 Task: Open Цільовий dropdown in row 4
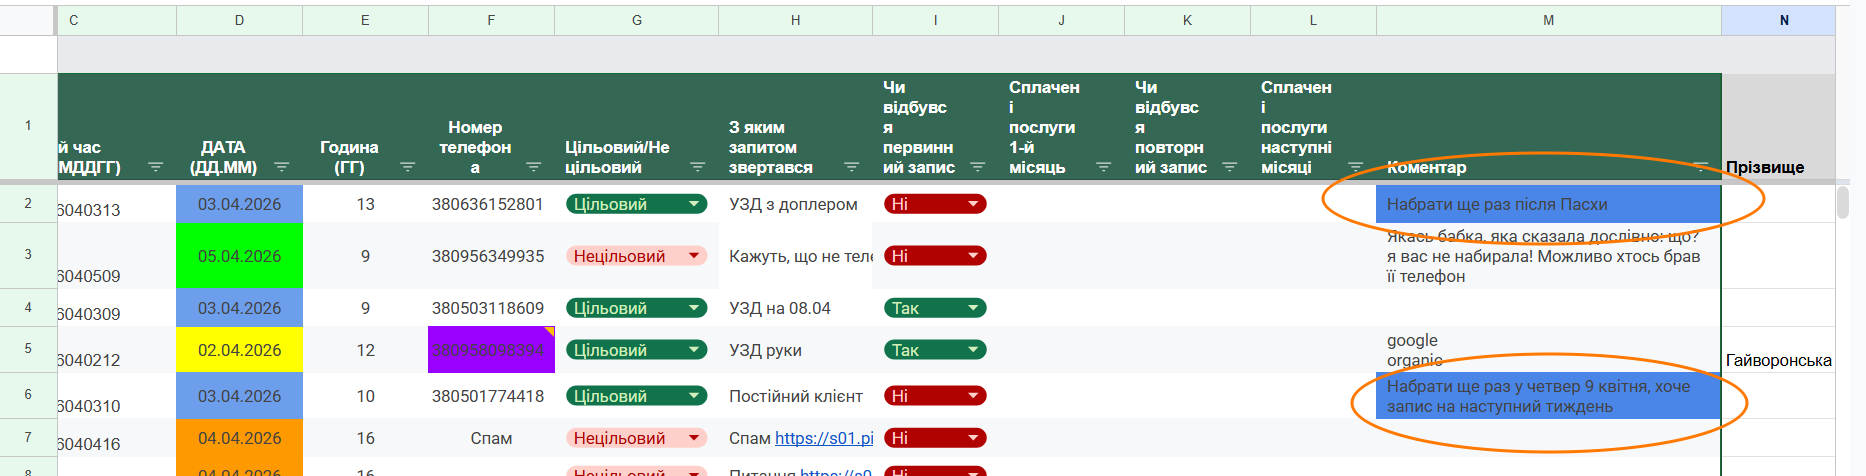[x=694, y=308]
